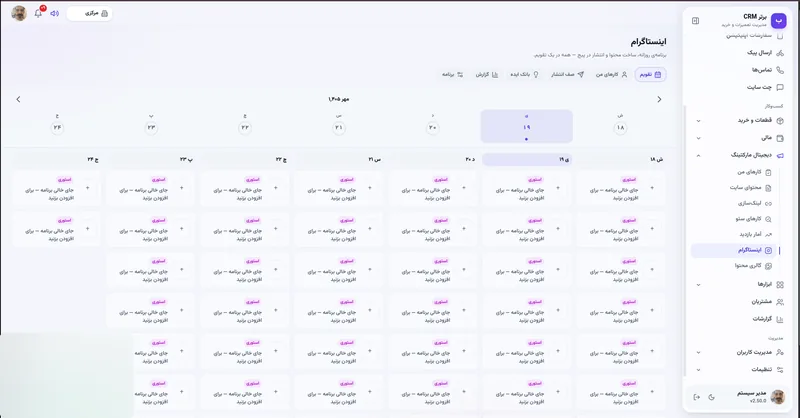Viewport: 800px width, 418px height.
Task: Open تماس‌ها (calls) phone icon
Action: pyautogui.click(x=780, y=70)
